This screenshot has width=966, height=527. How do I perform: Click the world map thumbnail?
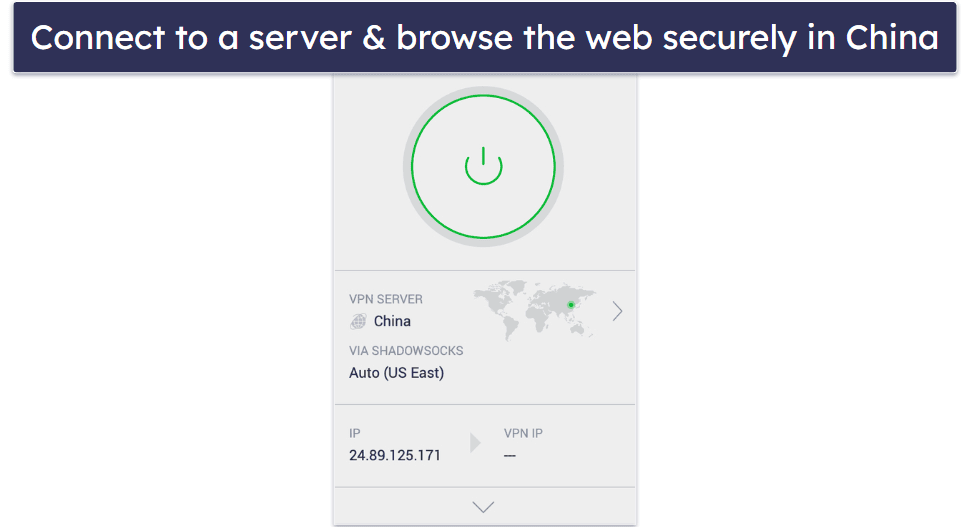[535, 310]
